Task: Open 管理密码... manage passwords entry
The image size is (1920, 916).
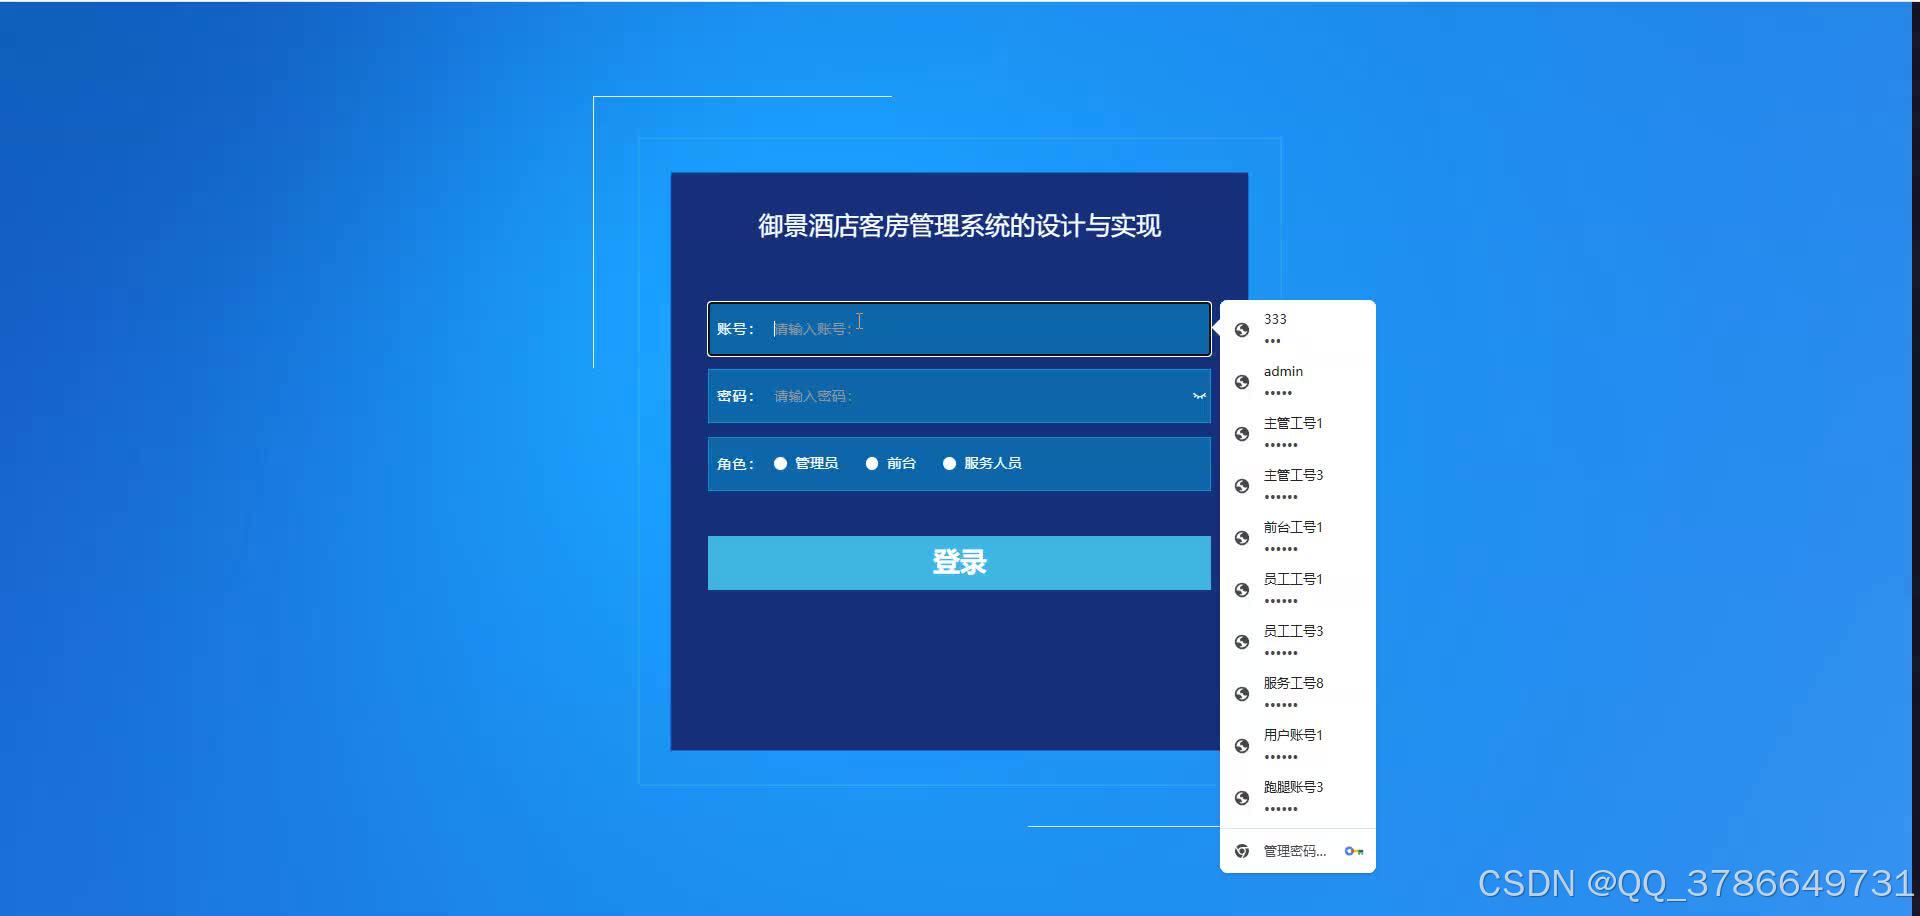Action: (1298, 851)
